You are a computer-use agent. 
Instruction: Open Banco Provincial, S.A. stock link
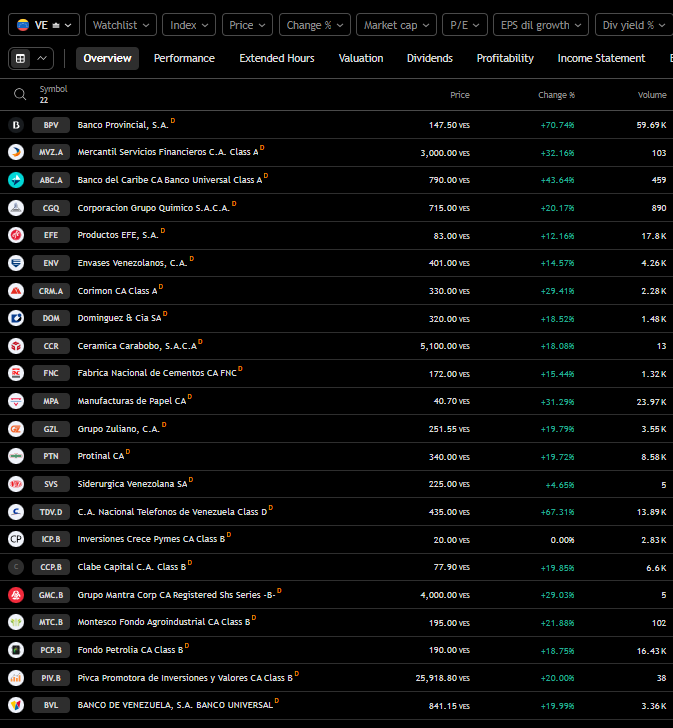(123, 125)
